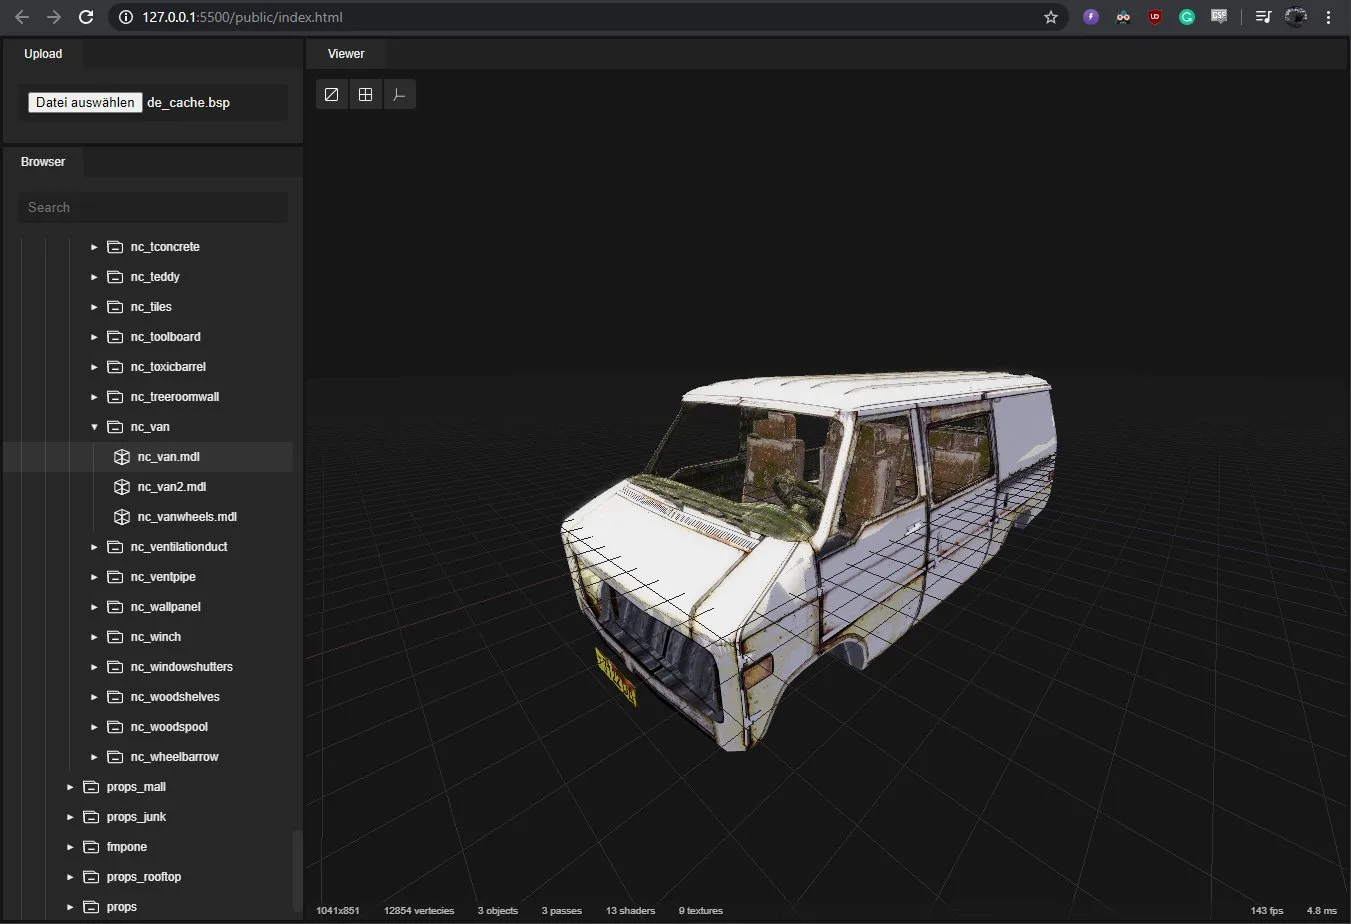The image size is (1351, 924).
Task: Expand the nc_wallpanel folder
Action: 94,607
